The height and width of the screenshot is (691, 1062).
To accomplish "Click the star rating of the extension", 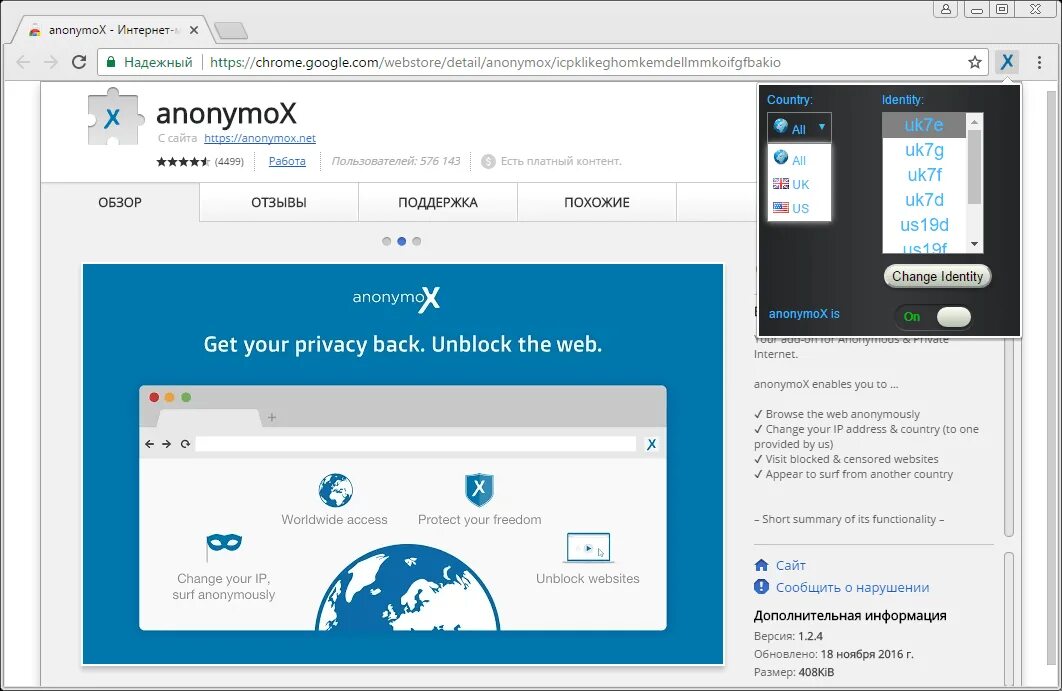I will [x=183, y=161].
